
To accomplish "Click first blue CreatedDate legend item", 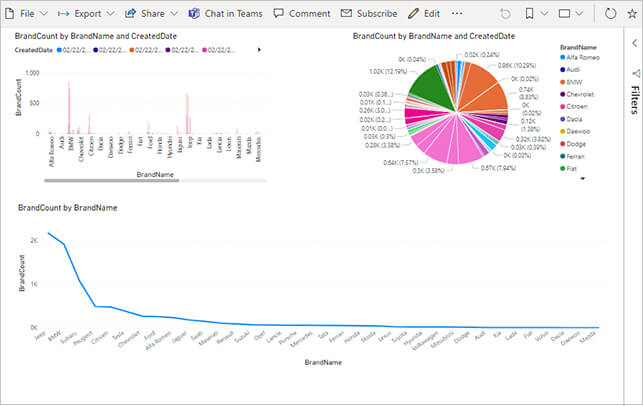I will (73, 50).
